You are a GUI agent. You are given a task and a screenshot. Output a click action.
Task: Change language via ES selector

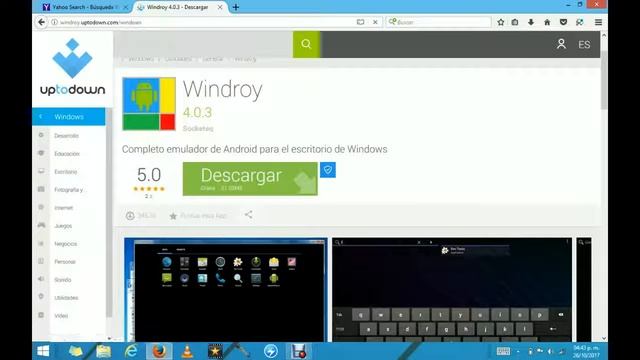tap(584, 44)
